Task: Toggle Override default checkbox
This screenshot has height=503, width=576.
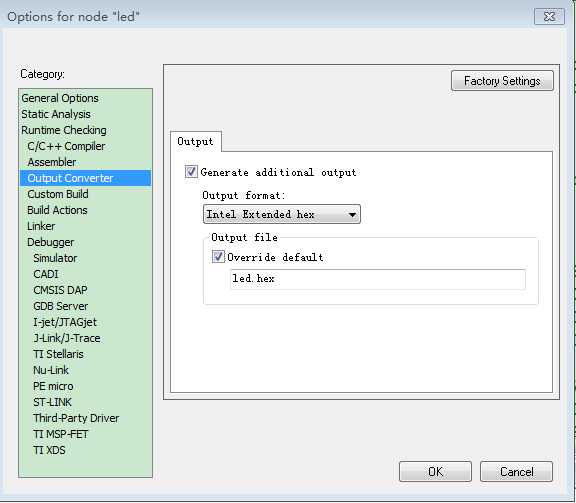Action: coord(218,256)
